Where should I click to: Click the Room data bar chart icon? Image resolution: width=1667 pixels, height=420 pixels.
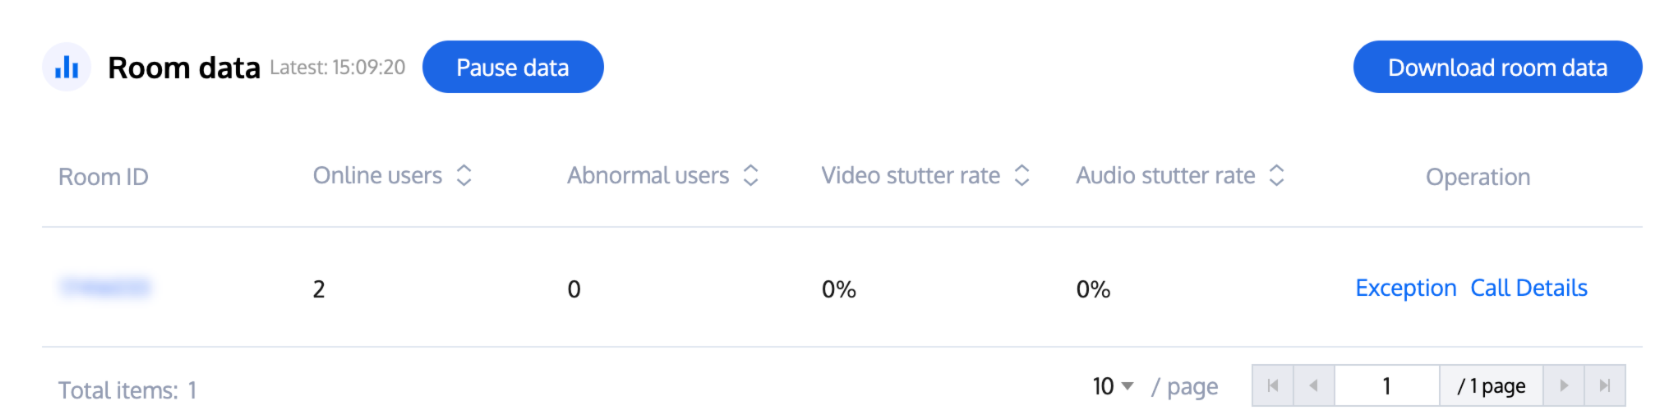point(66,68)
